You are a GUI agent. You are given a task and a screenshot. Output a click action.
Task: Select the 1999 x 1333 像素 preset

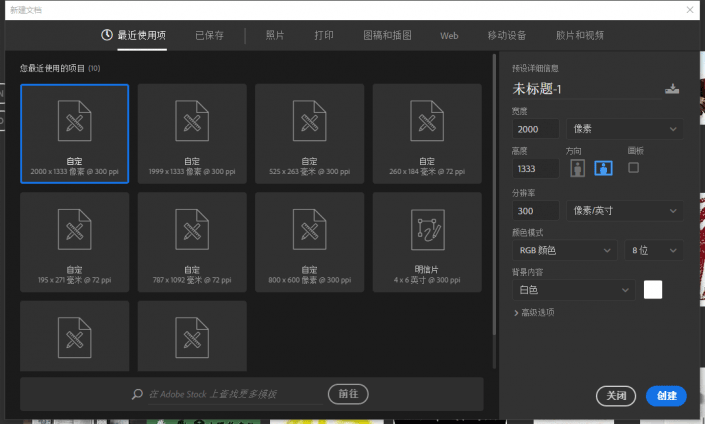192,134
